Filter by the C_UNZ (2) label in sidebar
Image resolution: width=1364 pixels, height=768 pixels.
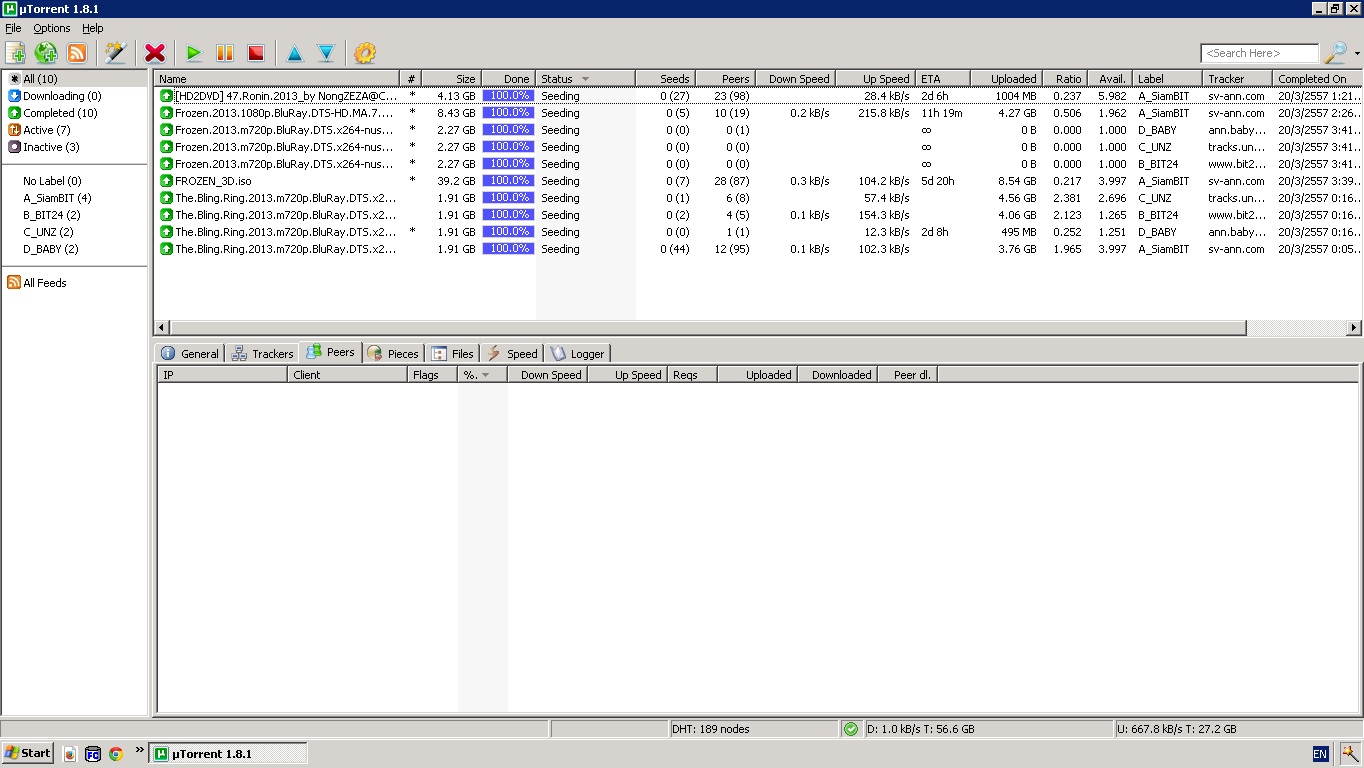click(x=49, y=232)
